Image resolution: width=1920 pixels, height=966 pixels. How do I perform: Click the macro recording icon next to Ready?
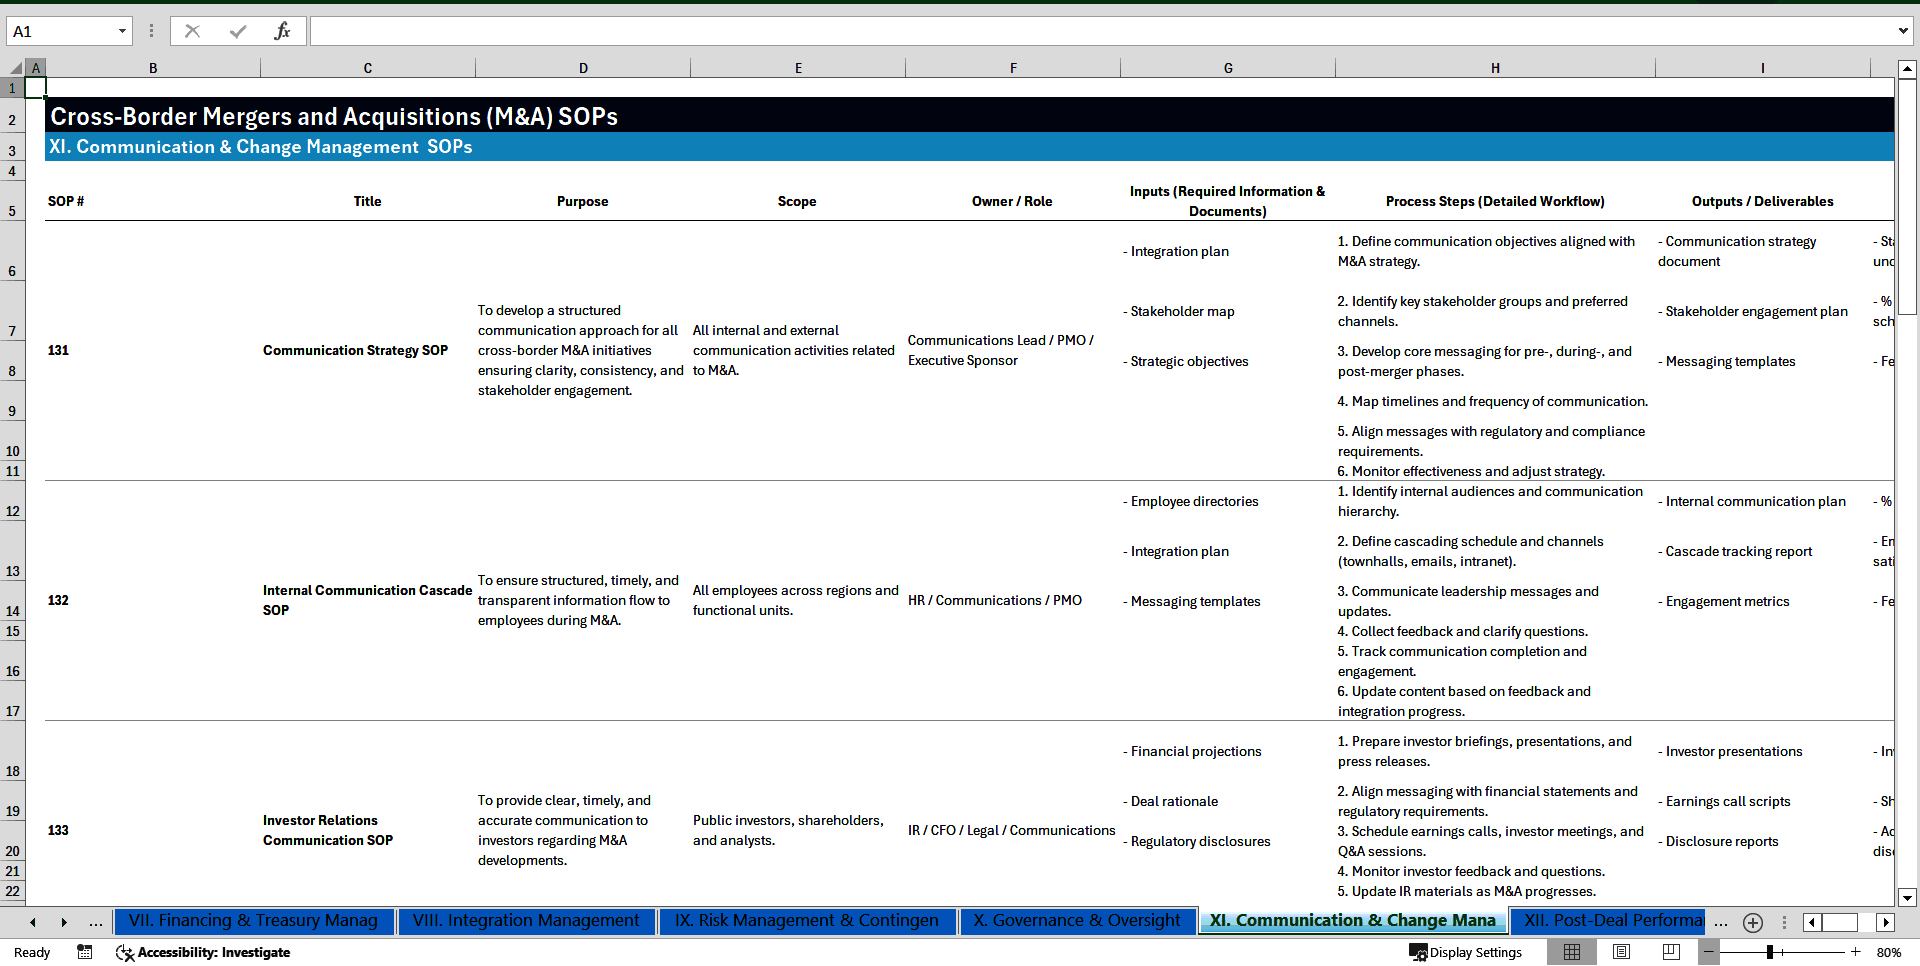point(85,952)
